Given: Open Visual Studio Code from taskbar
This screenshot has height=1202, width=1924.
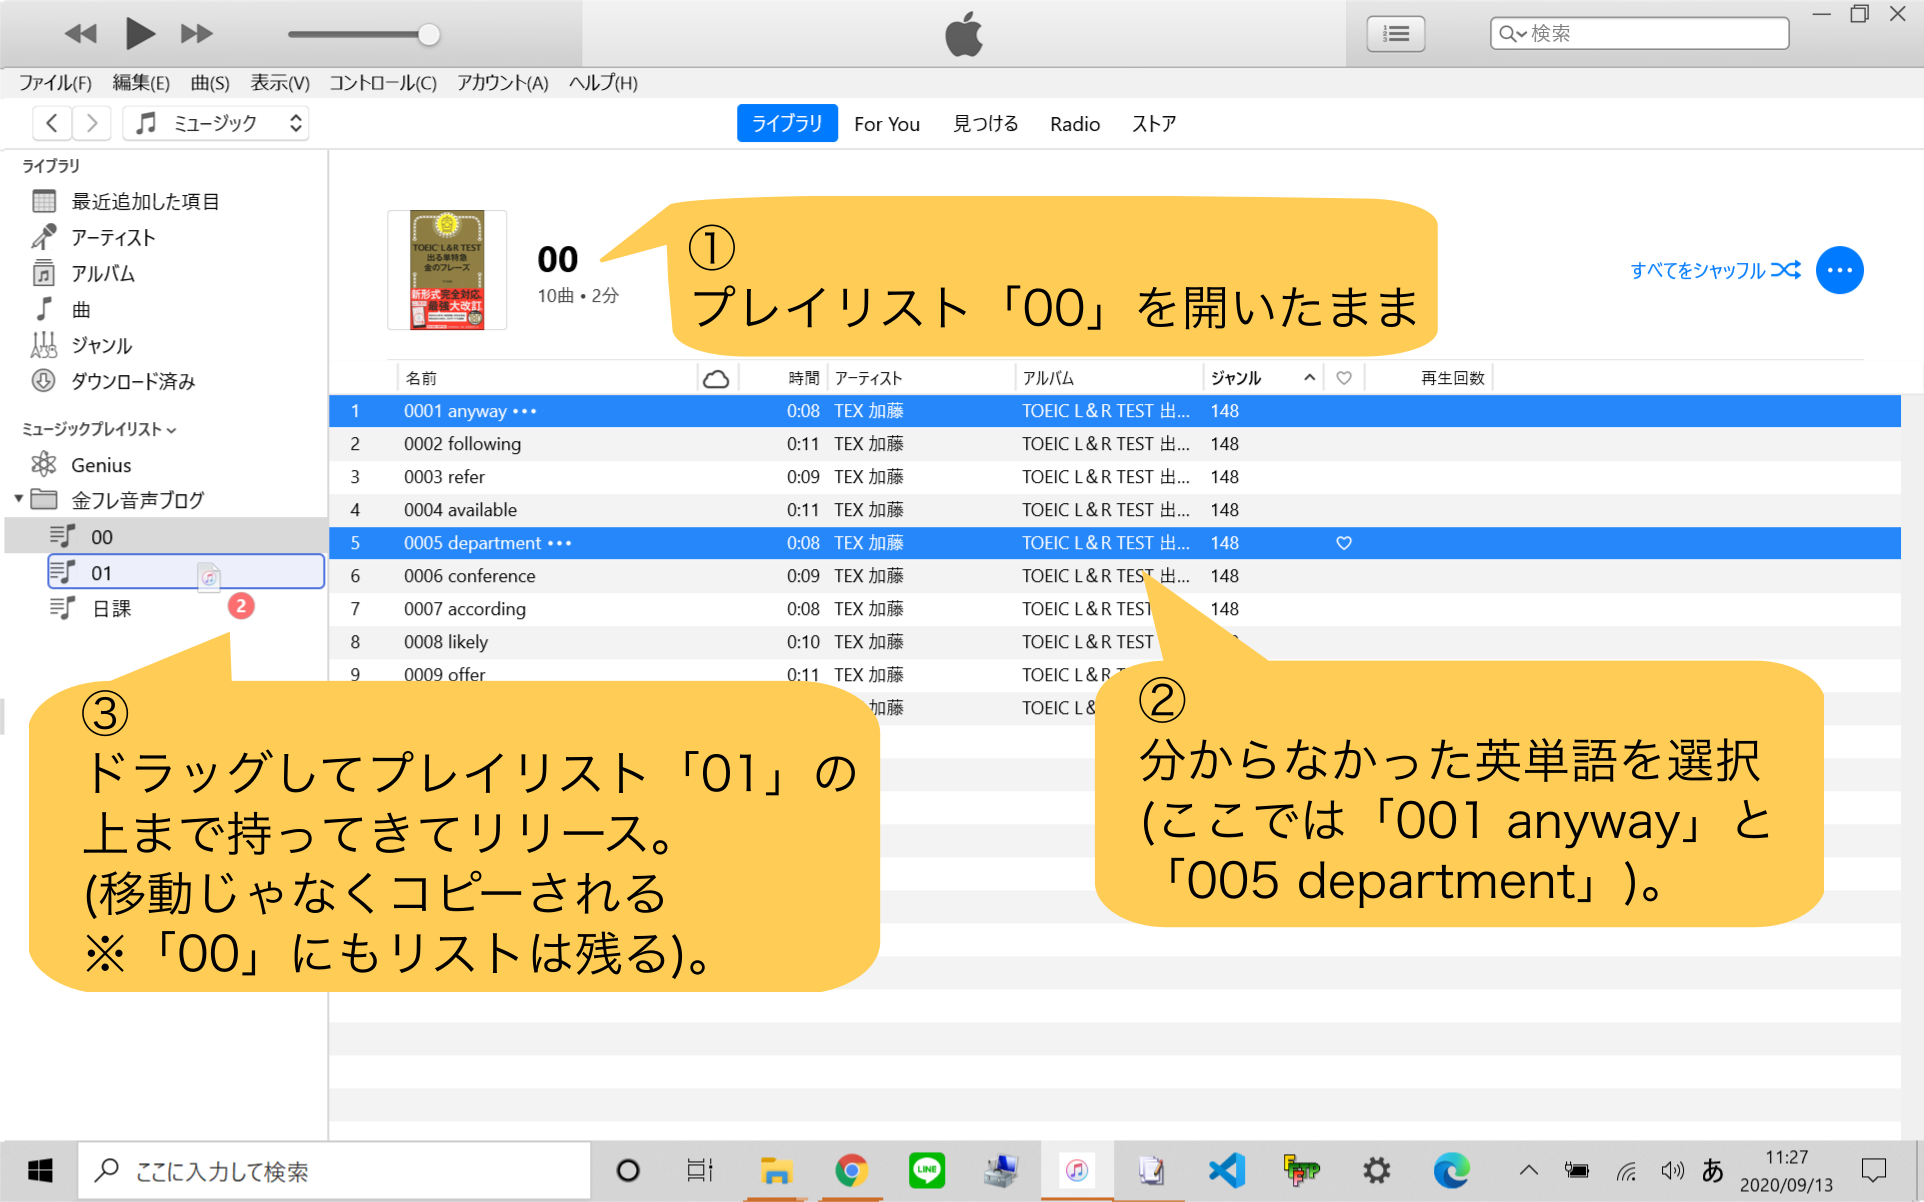Looking at the screenshot, I should point(1226,1170).
